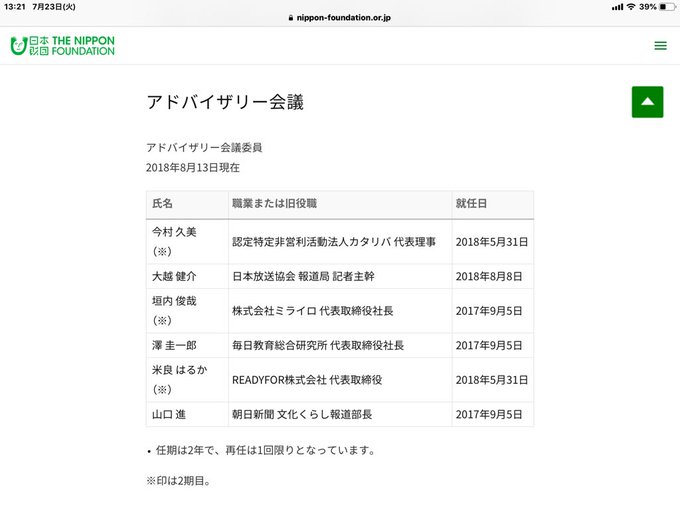Select the heading アドバイザリー会議

coord(225,102)
